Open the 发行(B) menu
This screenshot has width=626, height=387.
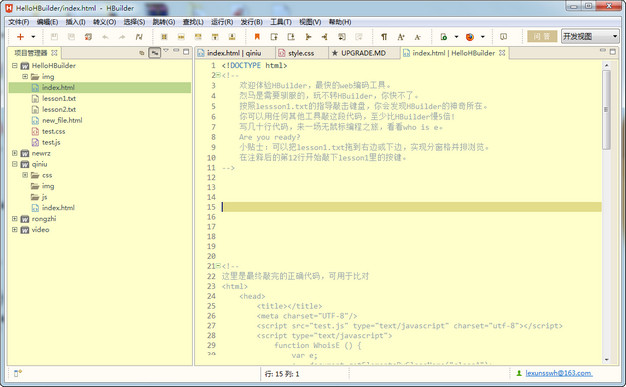[252, 22]
